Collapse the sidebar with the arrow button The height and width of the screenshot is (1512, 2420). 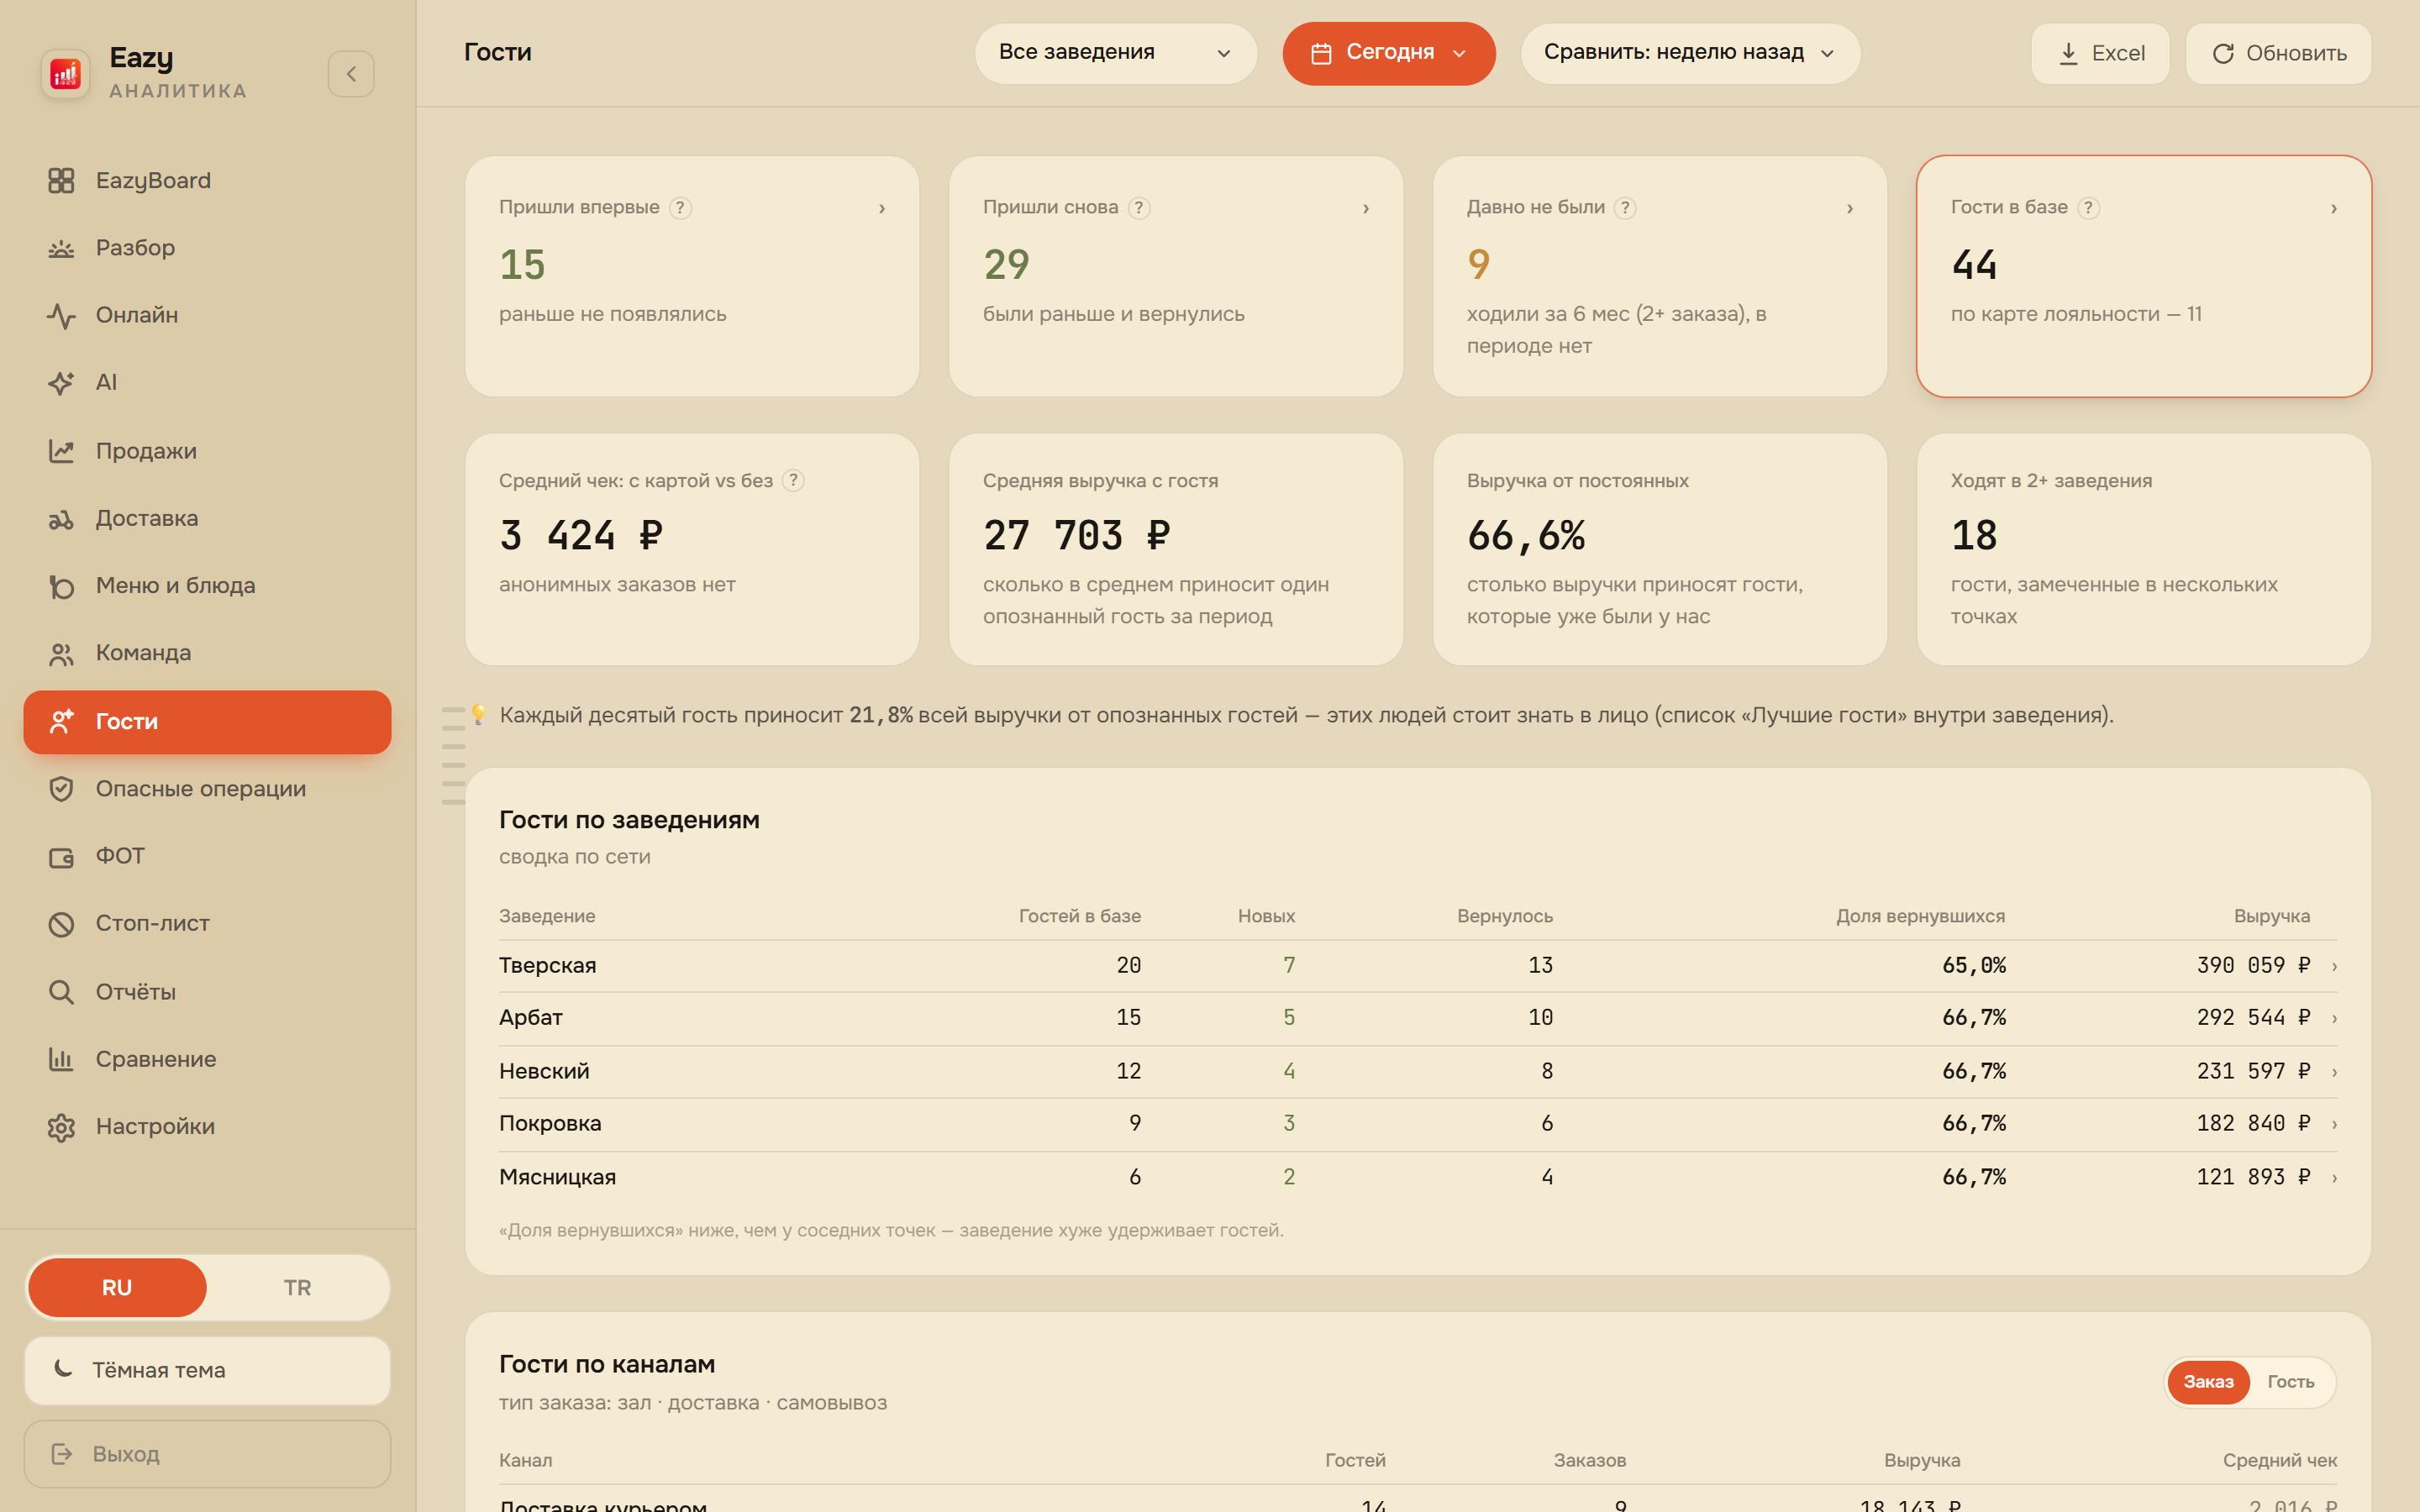tap(351, 74)
